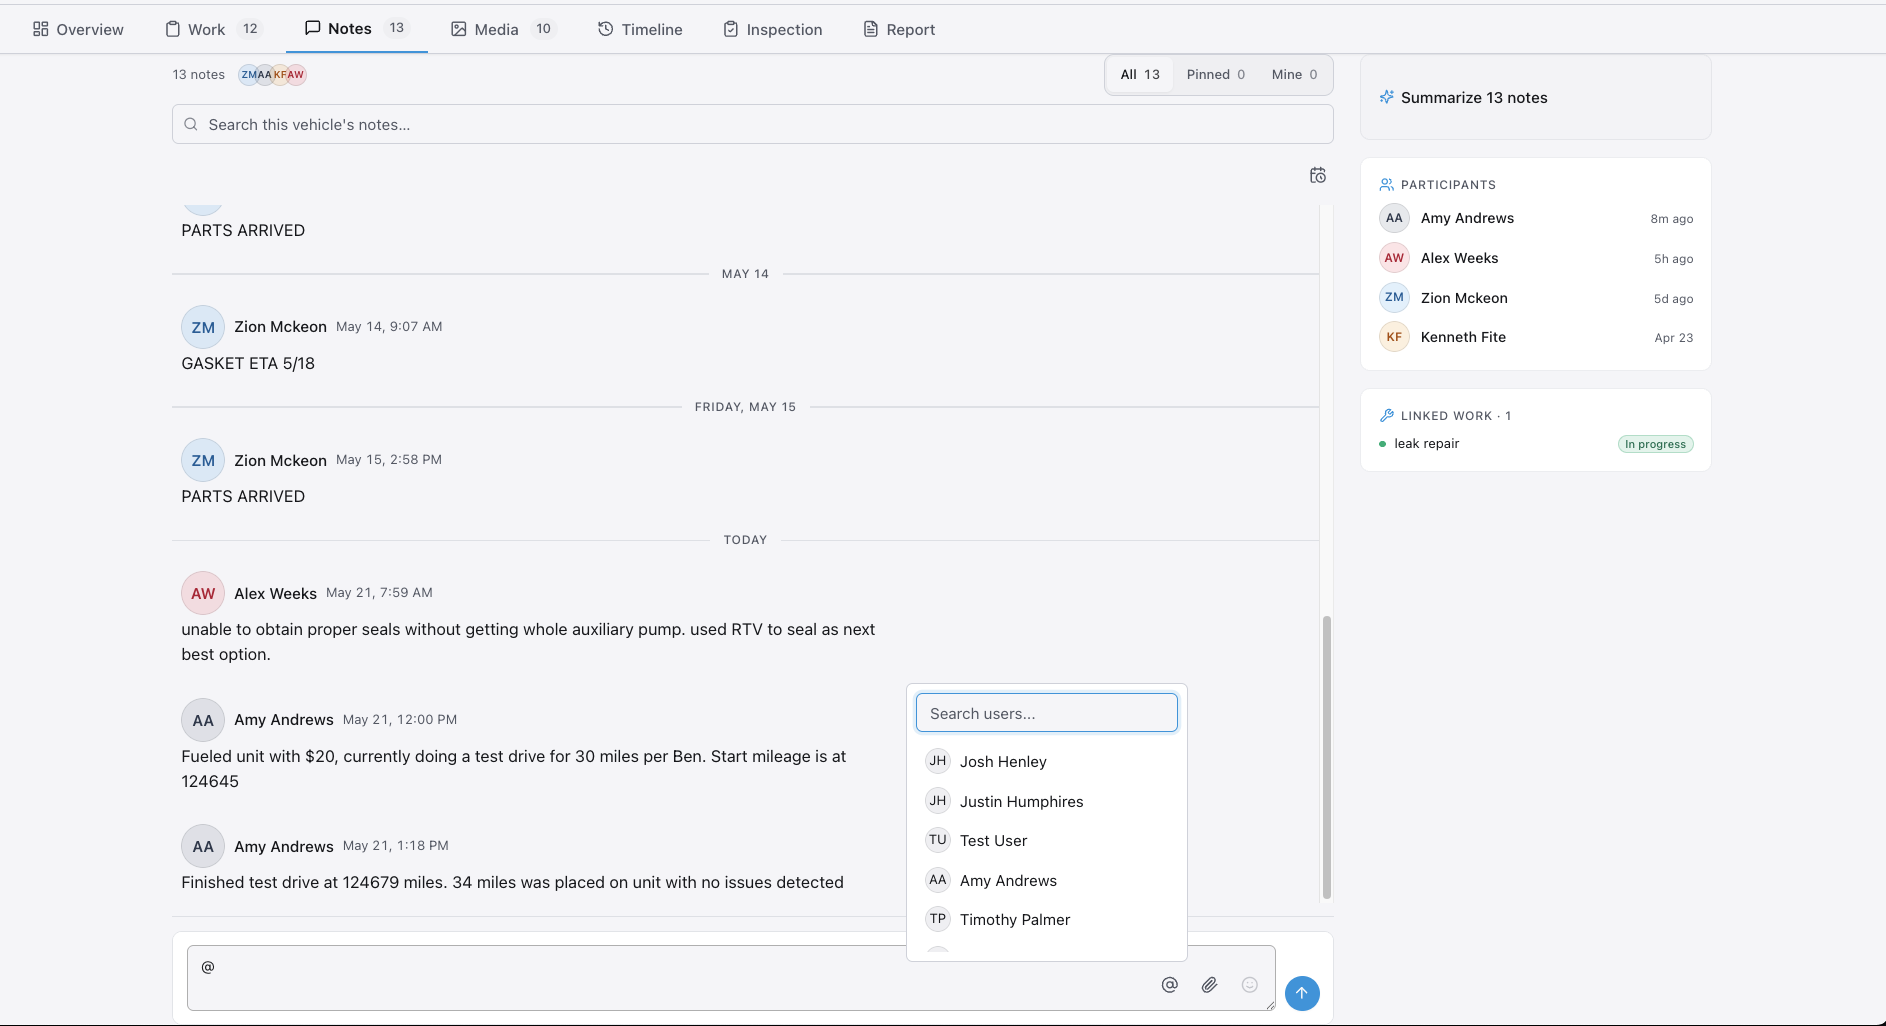
Task: Click Amy Andrews avatar on 1:18 PM note
Action: [x=203, y=846]
